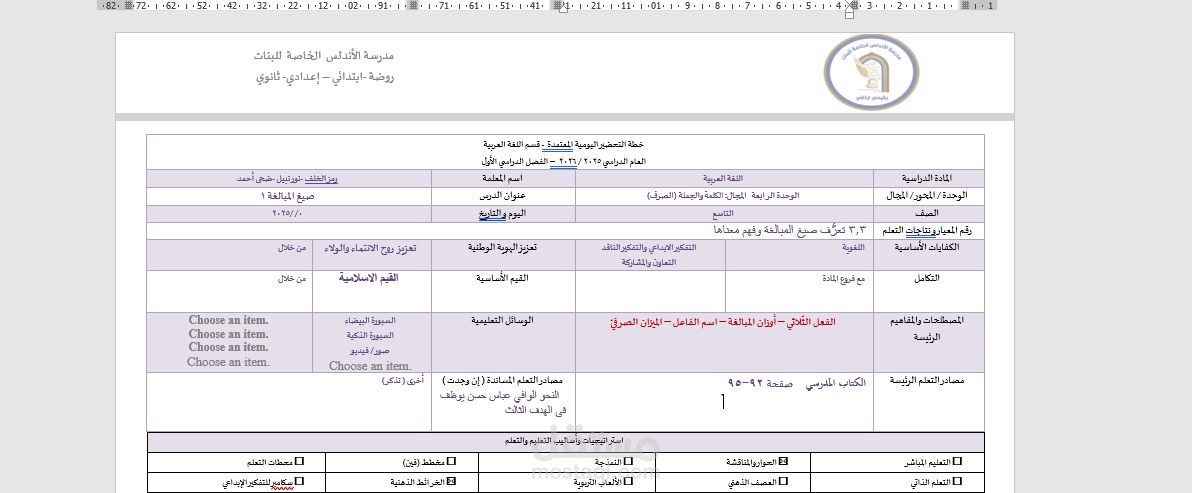Click the اسم المعلمة label cell
Image resolution: width=1192 pixels, height=493 pixels.
pyautogui.click(x=503, y=179)
